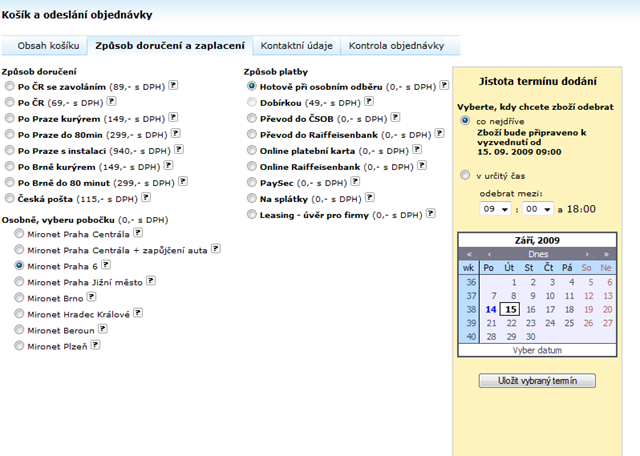
Task: Open info icon for Na splátky
Action: 370,198
